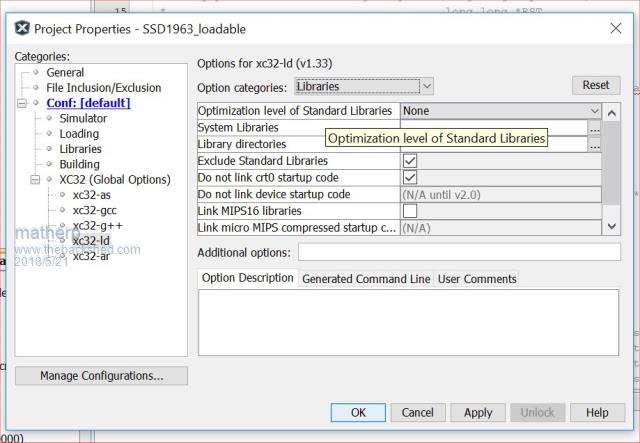Screen dimensions: 640x443
Task: Click the option description text area
Action: 409,323
